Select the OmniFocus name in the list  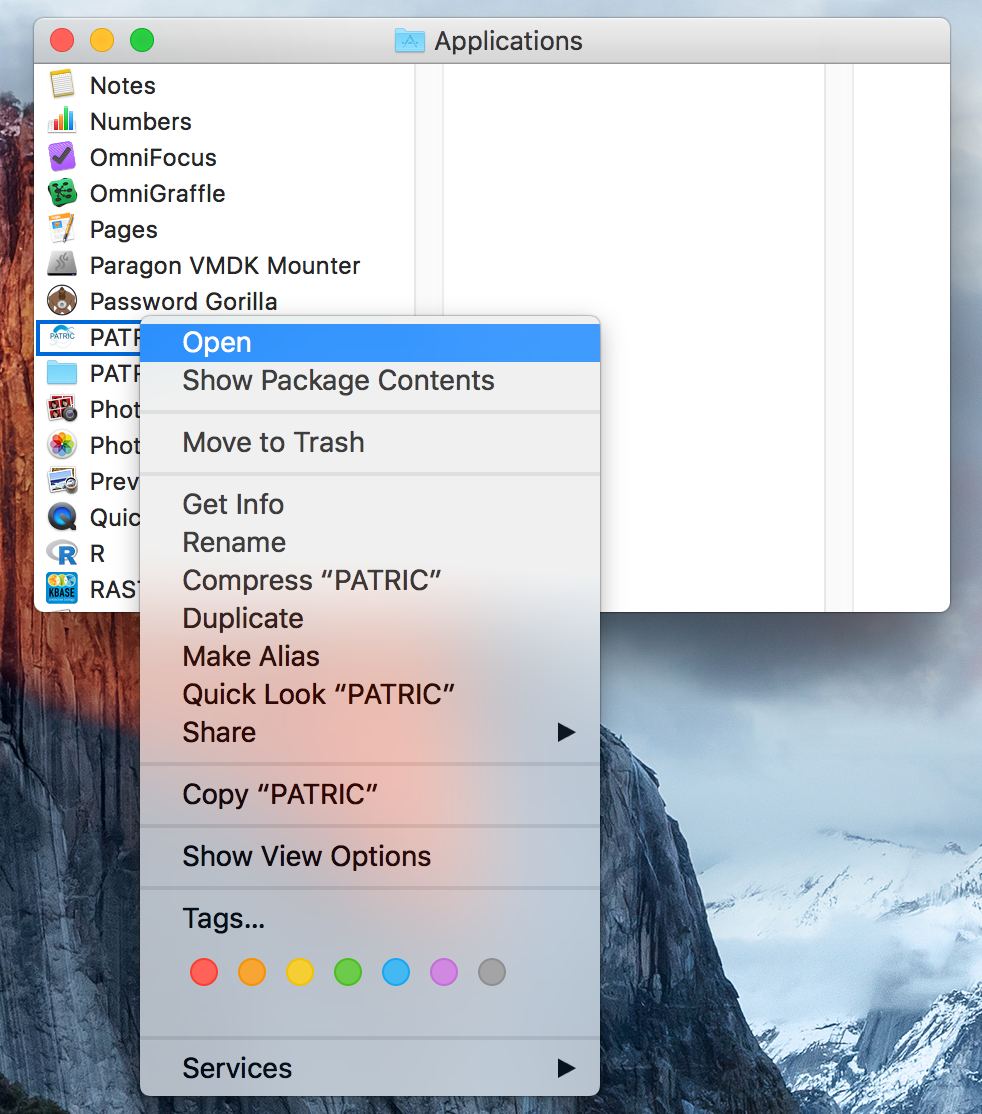coord(153,158)
